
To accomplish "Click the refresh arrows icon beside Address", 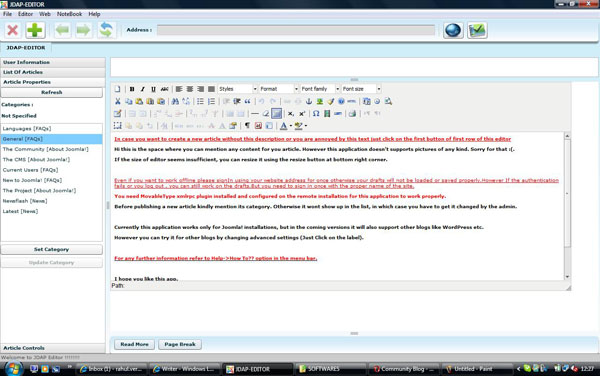I will point(106,29).
